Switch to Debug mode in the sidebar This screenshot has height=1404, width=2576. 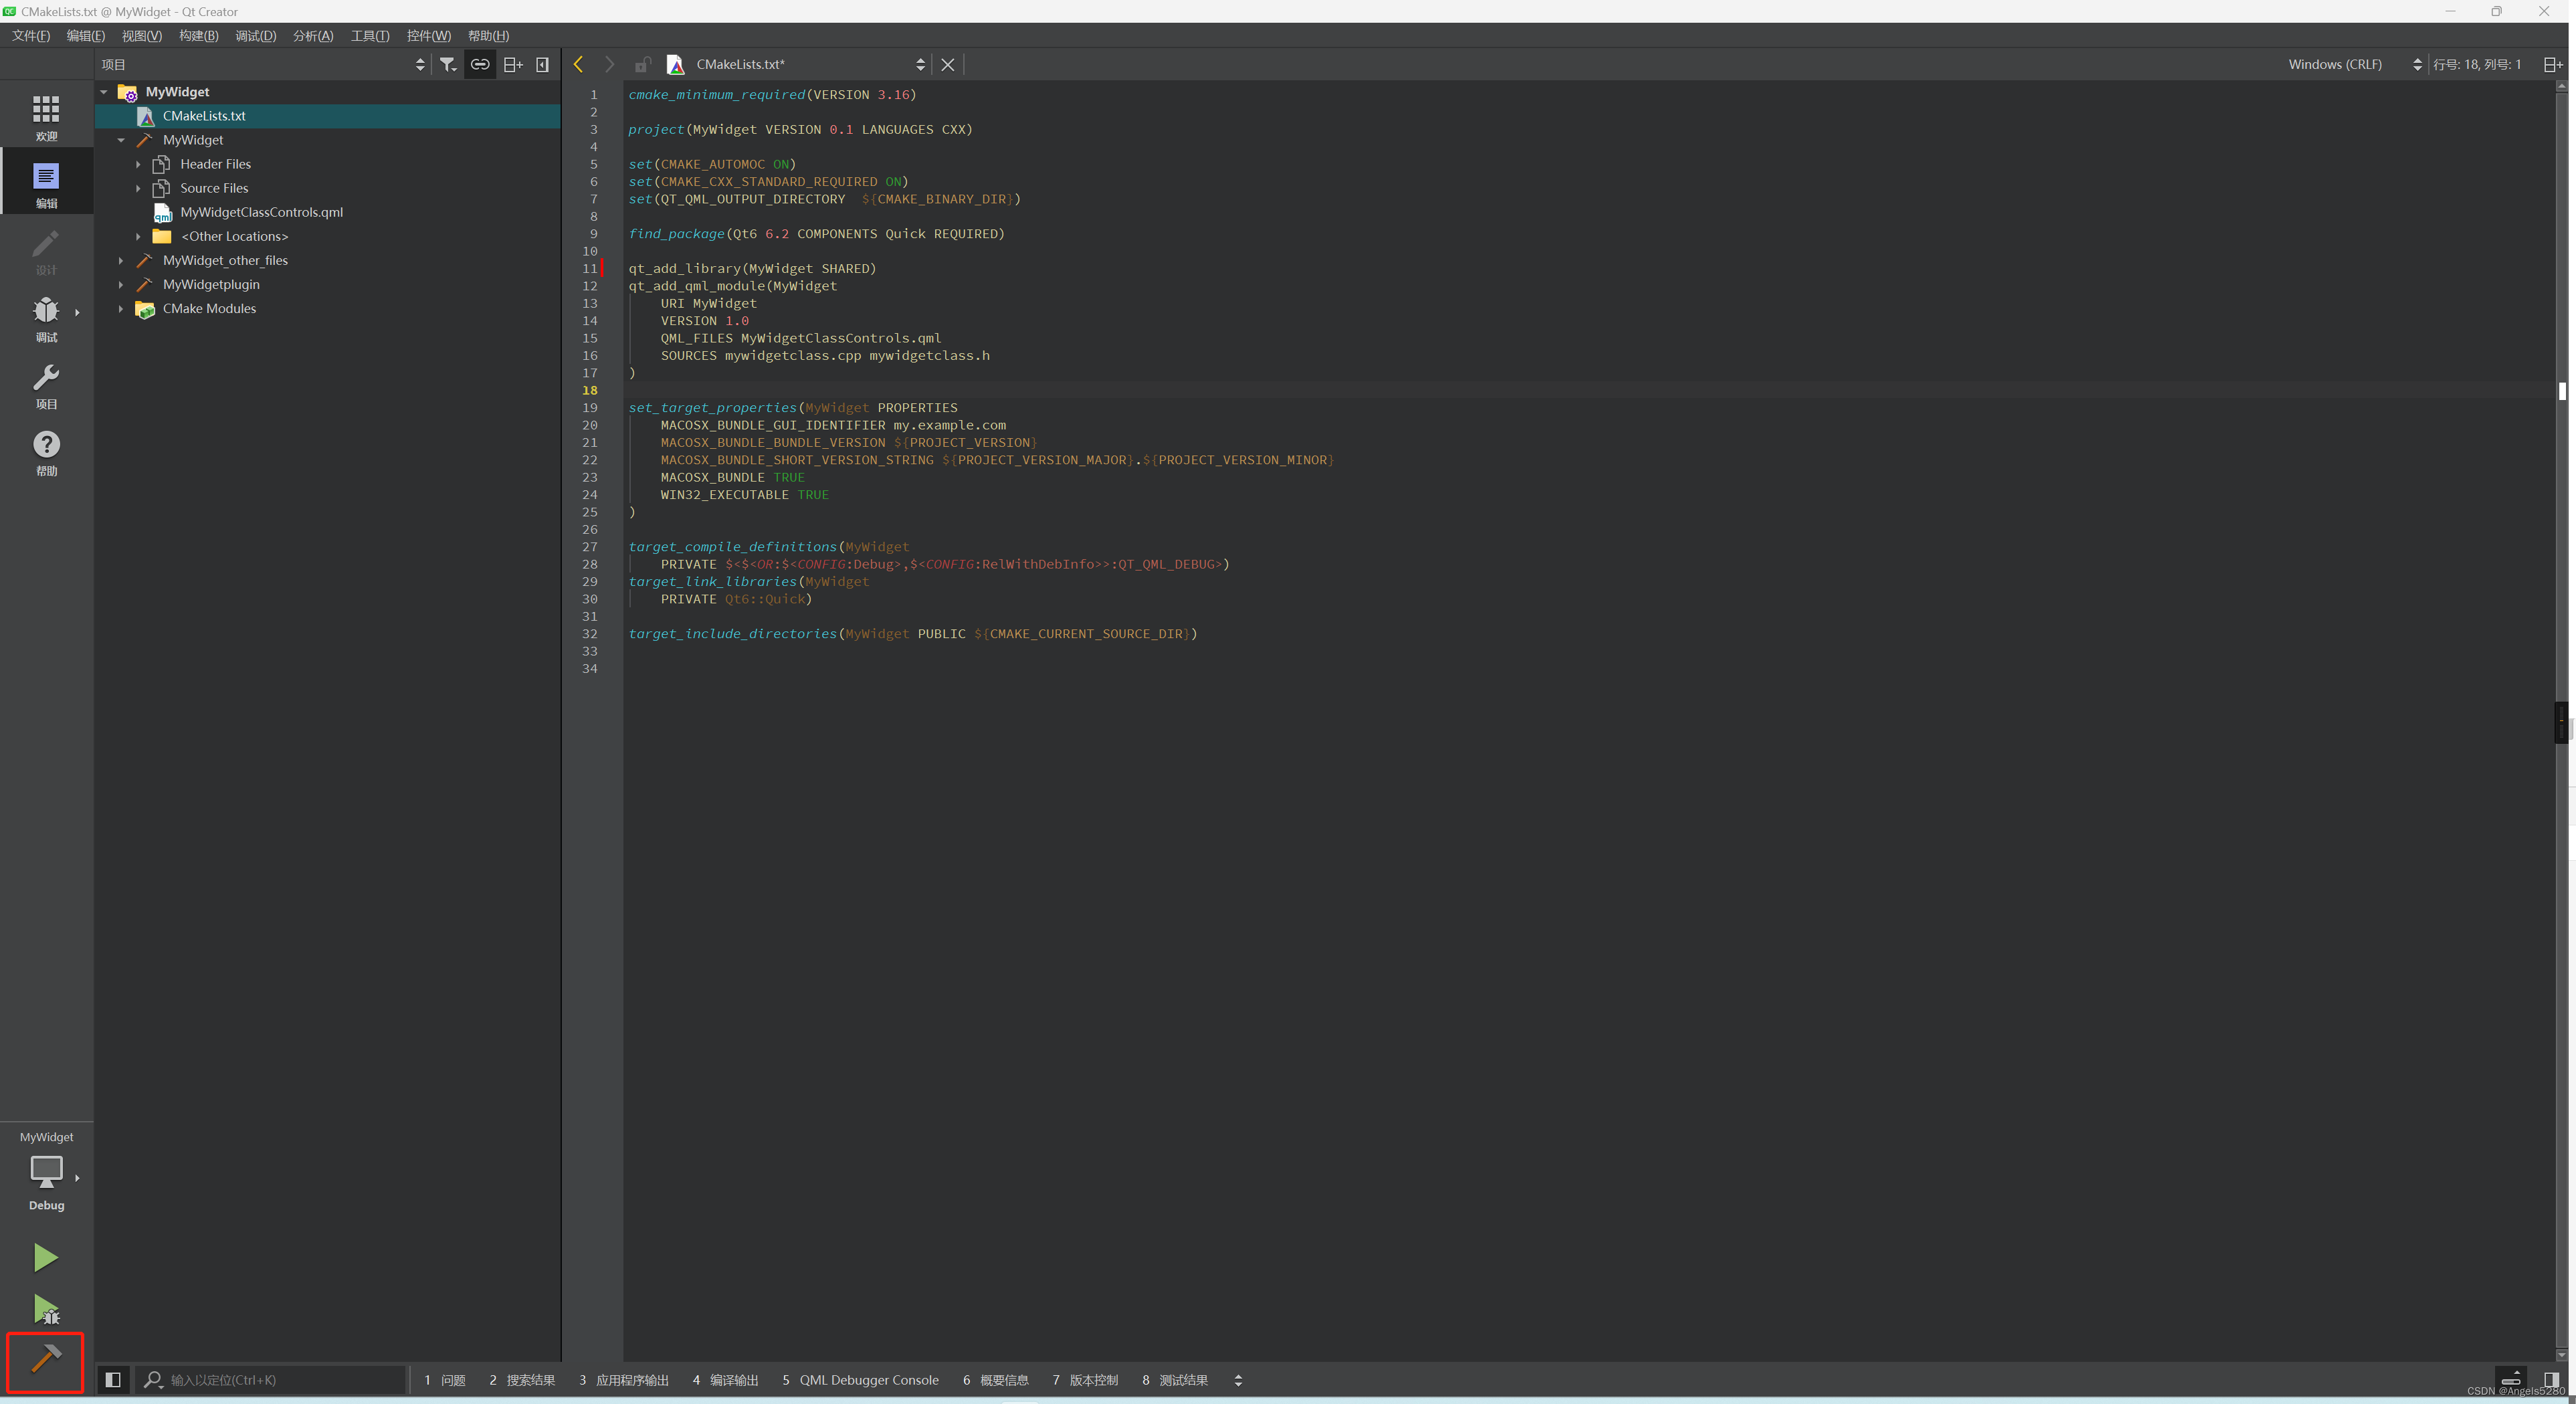tap(46, 319)
